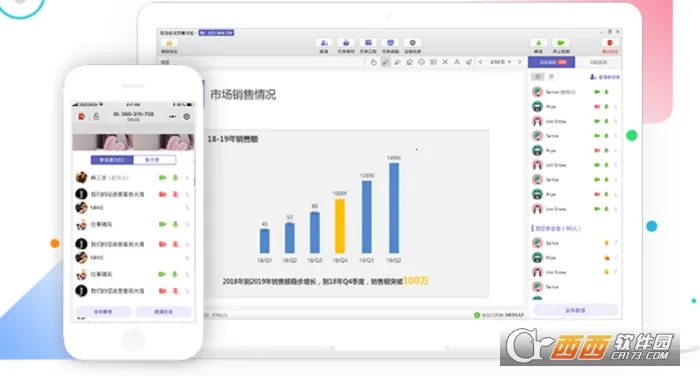This screenshot has width=700, height=376.
Task: Click the 149W value label on chart
Action: coord(394,158)
